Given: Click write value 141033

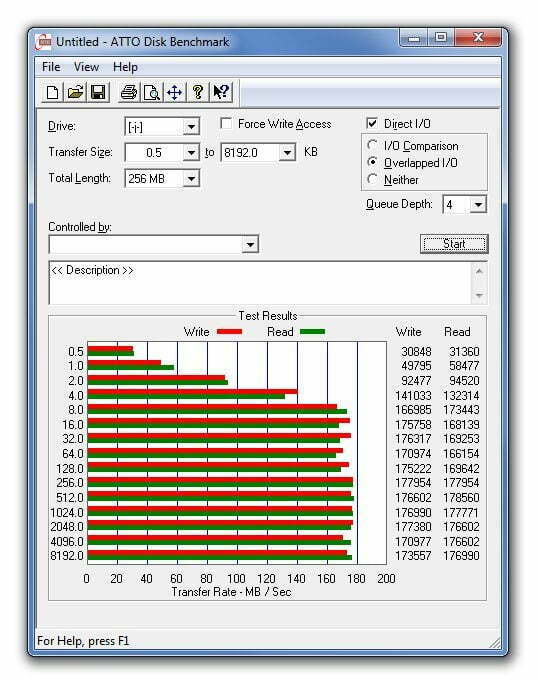Looking at the screenshot, I should (413, 396).
